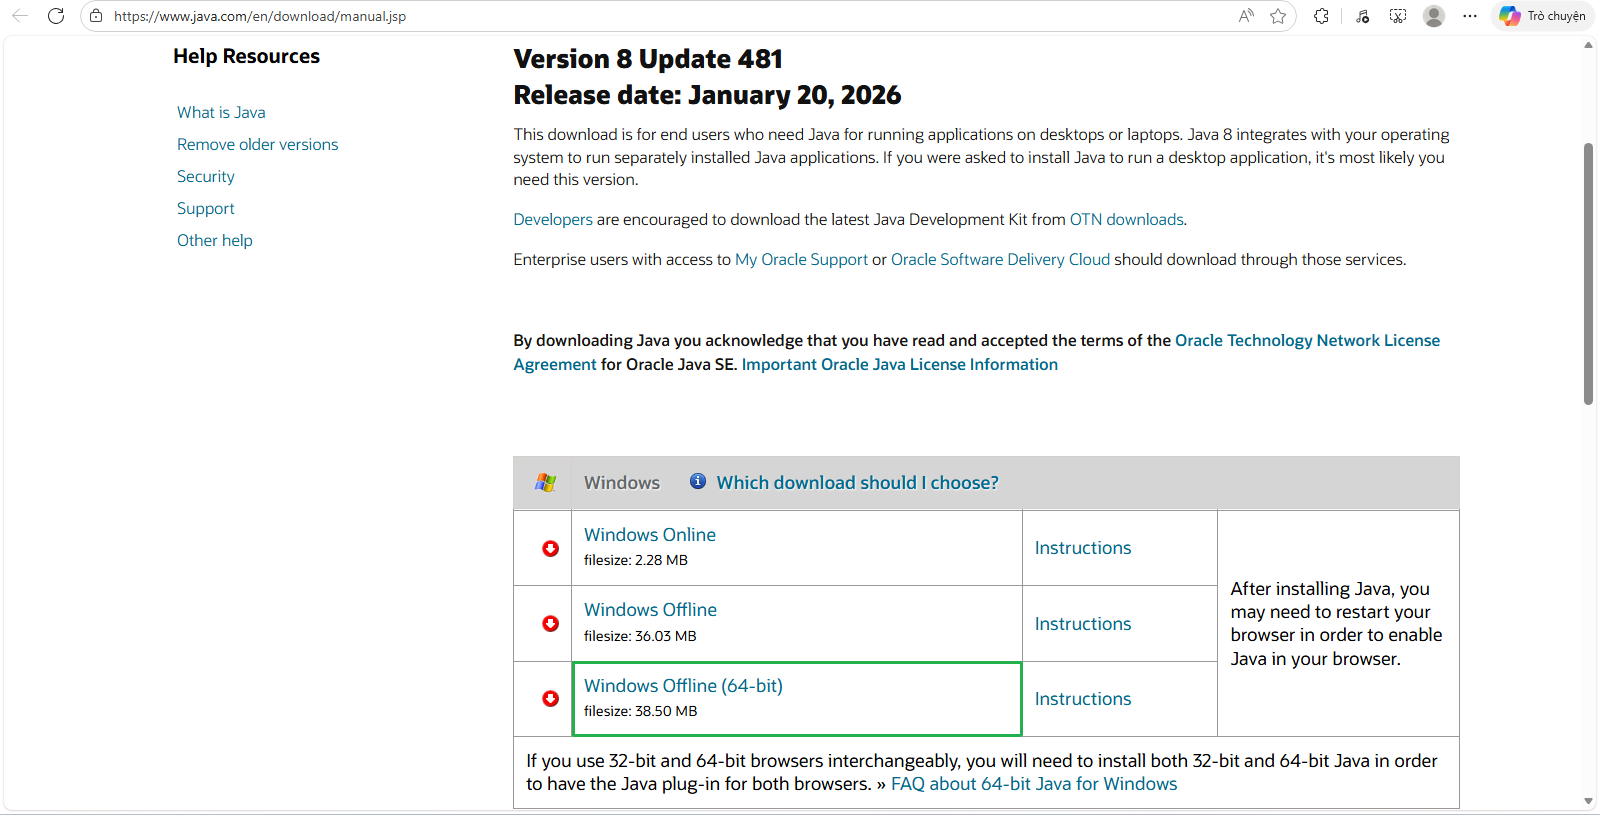
Task: Click the vertical page scrollbar thumb
Action: click(x=1588, y=273)
